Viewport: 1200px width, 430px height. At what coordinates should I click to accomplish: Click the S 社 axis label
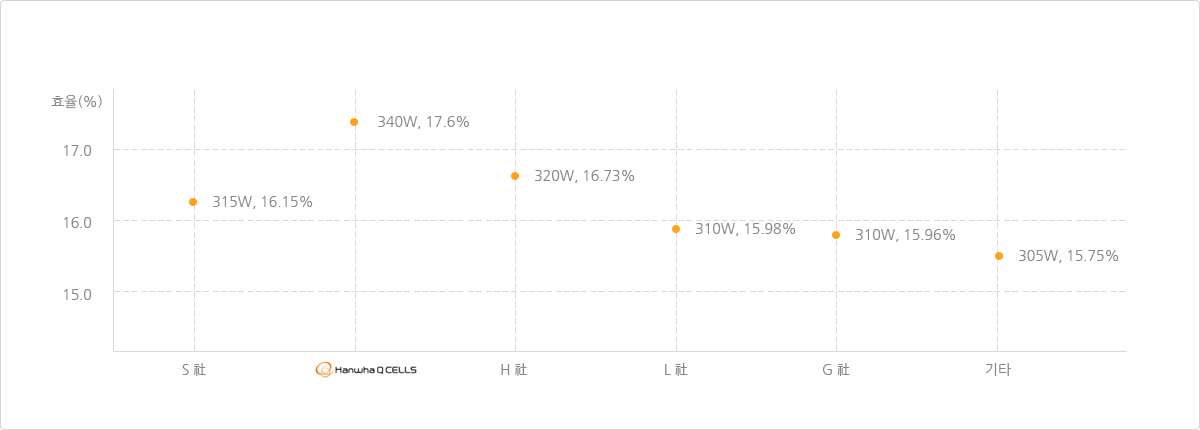point(194,369)
